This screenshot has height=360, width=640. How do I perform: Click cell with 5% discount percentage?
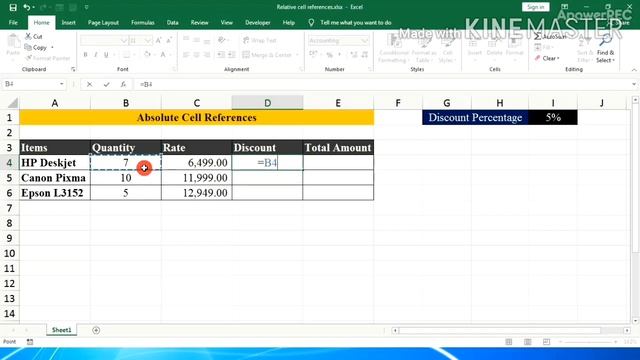click(x=553, y=118)
